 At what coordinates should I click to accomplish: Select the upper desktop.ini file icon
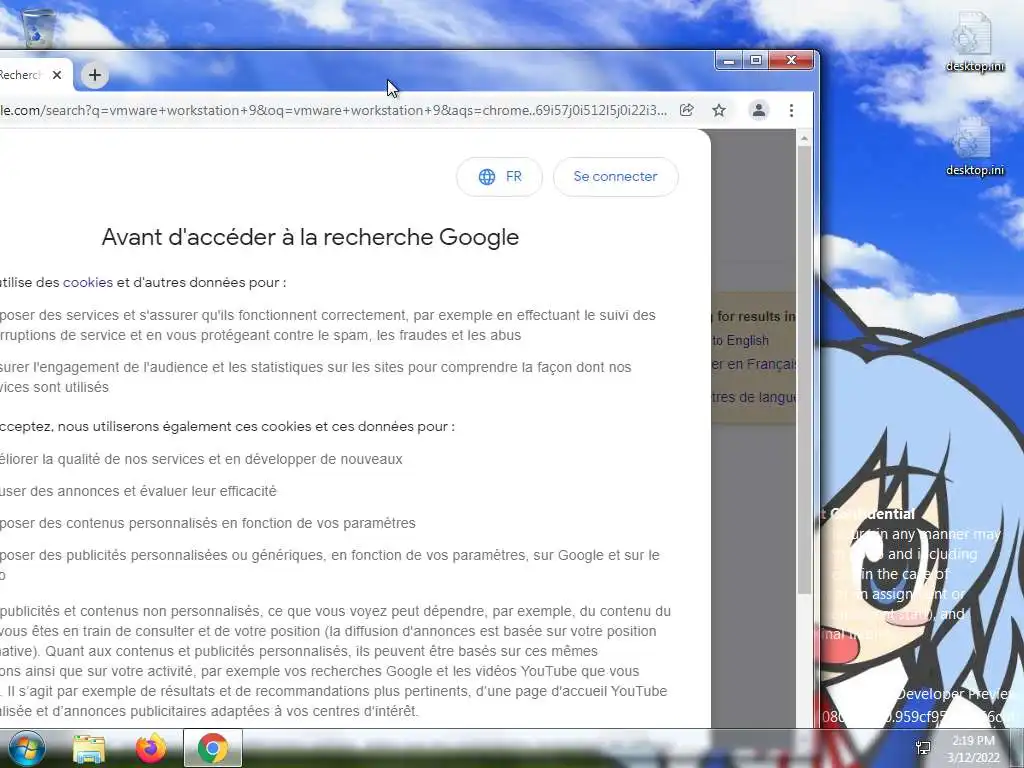[x=975, y=42]
